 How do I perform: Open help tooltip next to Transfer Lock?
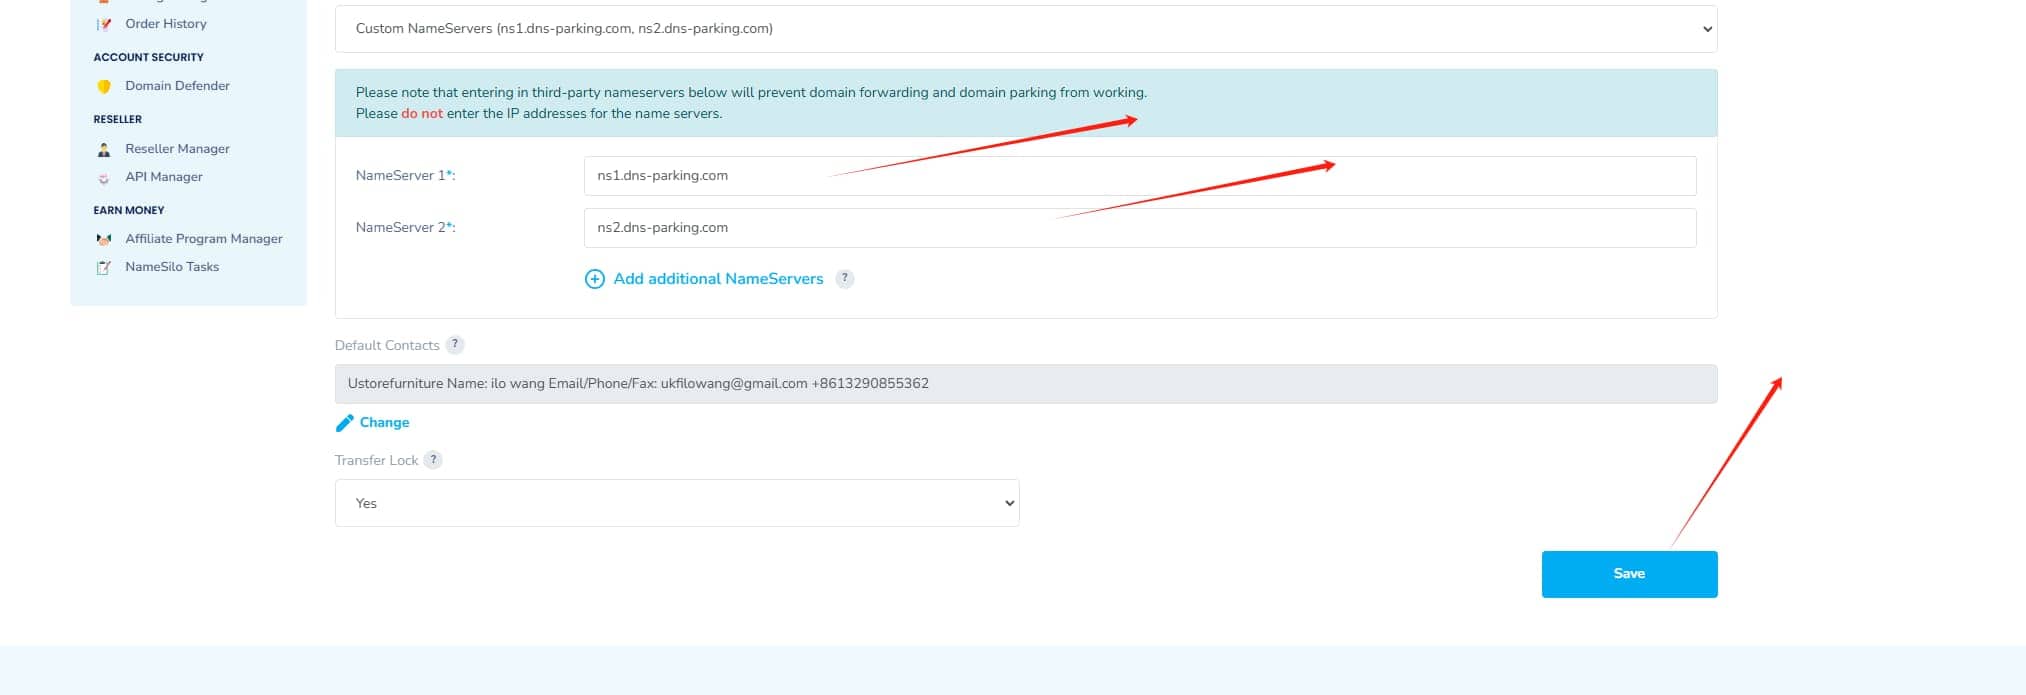point(433,460)
